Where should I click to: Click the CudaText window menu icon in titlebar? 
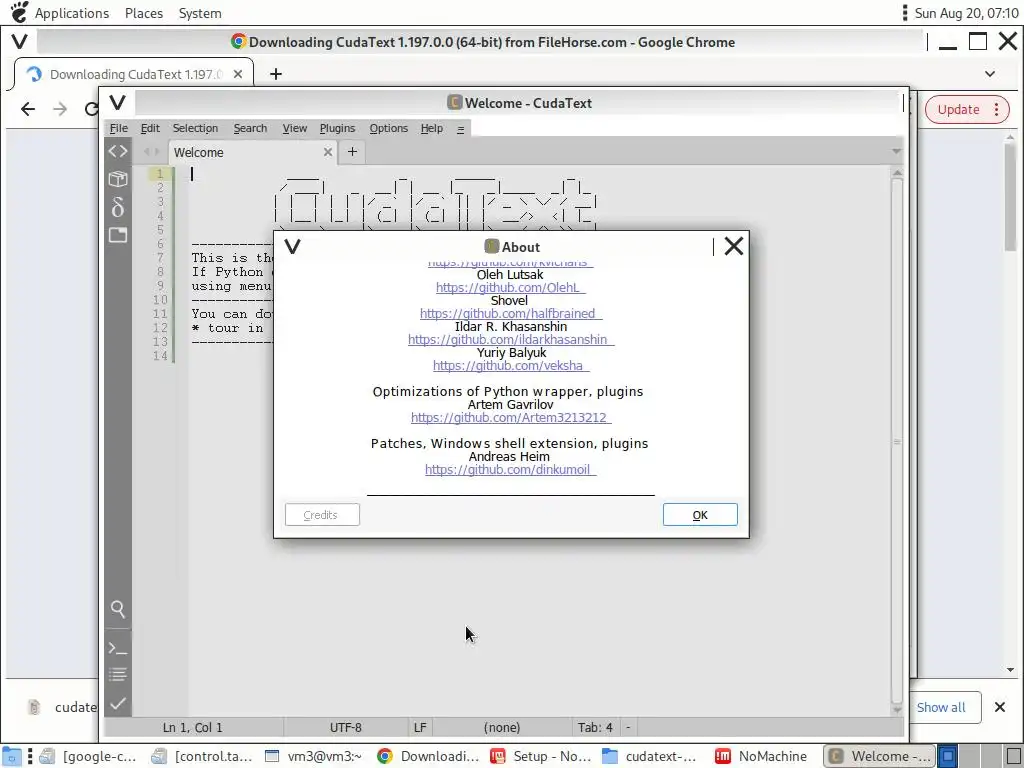click(x=118, y=103)
